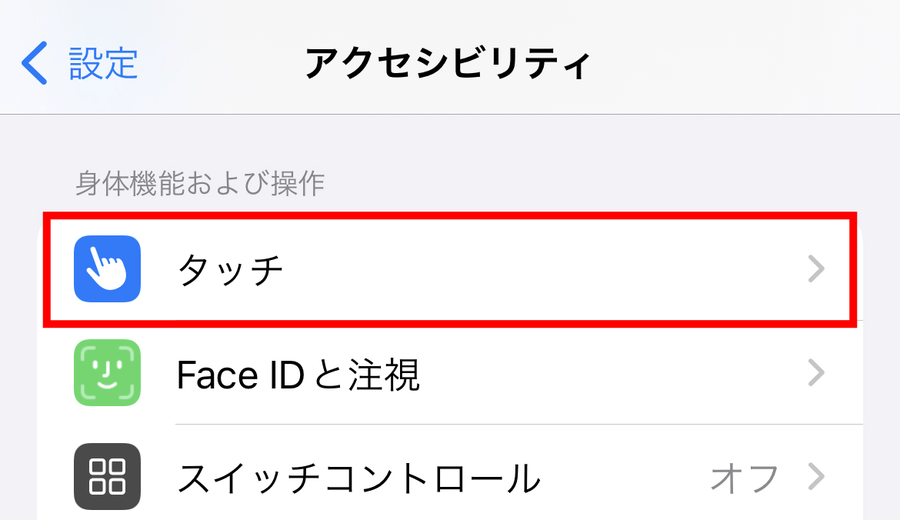Tap blank space in the タッチ row

[x=550, y=270]
